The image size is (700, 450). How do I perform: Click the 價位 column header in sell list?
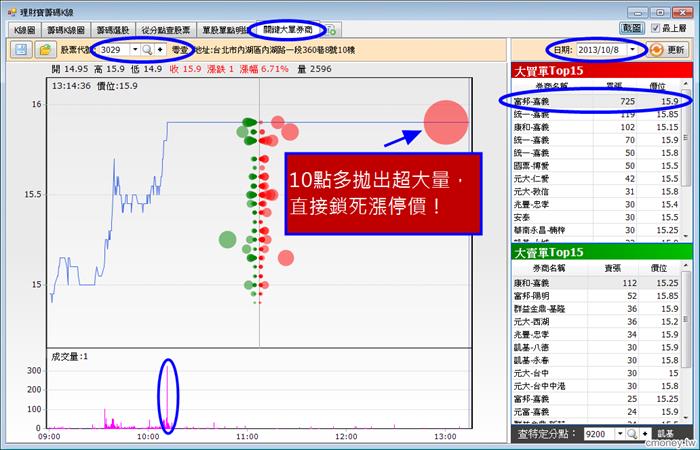[659, 268]
